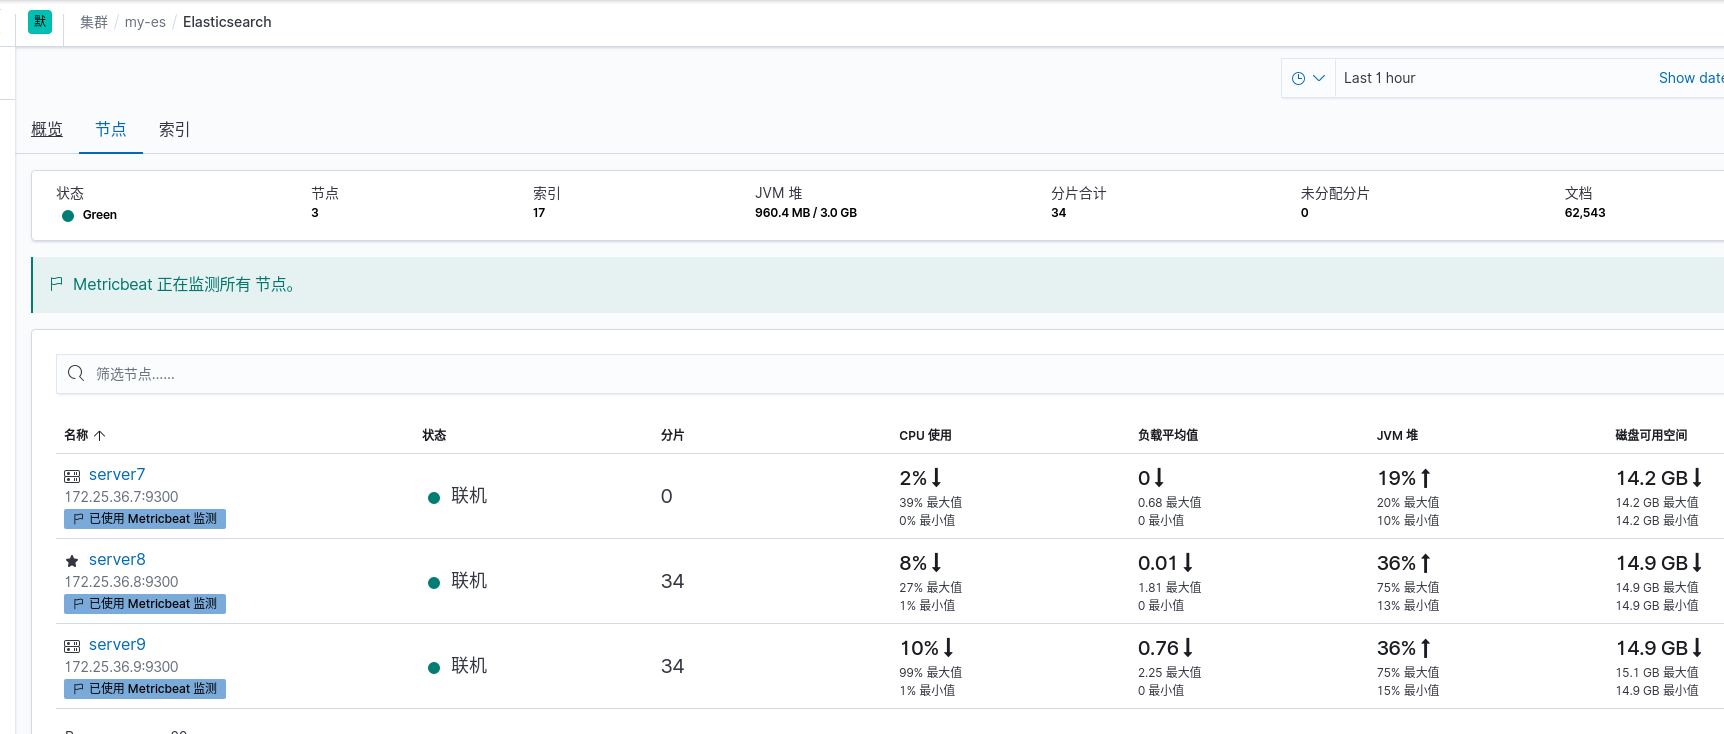Viewport: 1724px width, 734px height.
Task: Click the Last 1 hour time range
Action: click(x=1379, y=78)
